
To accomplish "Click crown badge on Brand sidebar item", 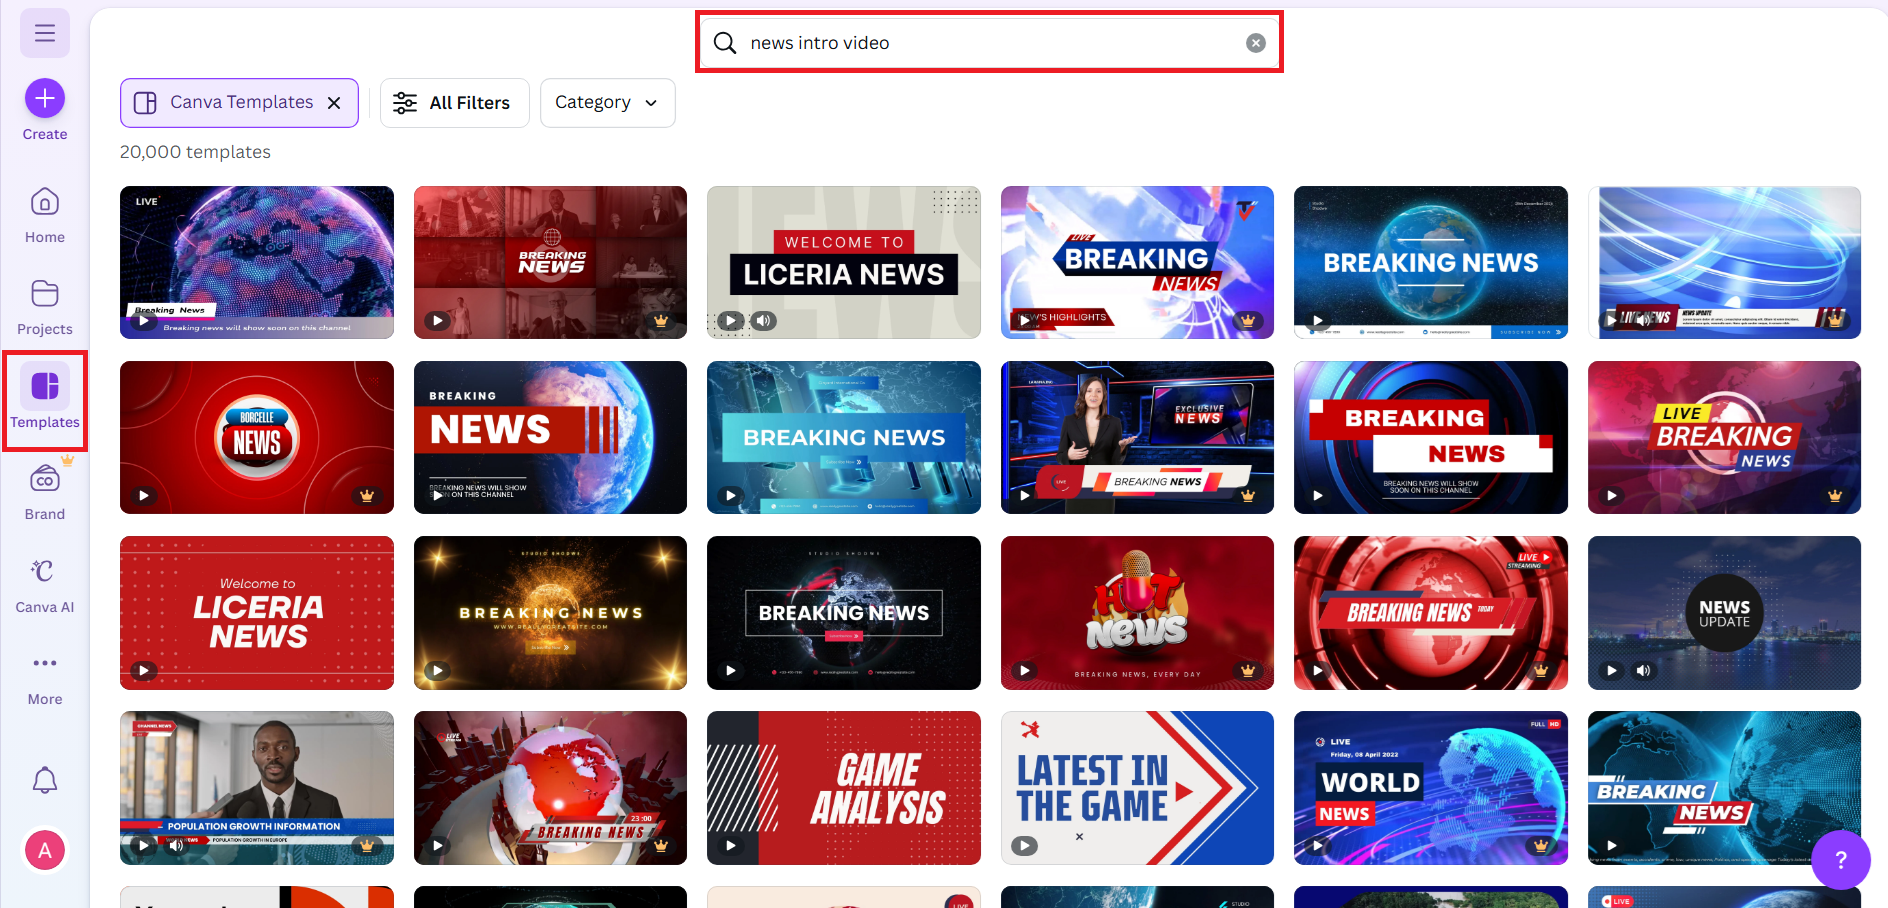I will [x=67, y=461].
